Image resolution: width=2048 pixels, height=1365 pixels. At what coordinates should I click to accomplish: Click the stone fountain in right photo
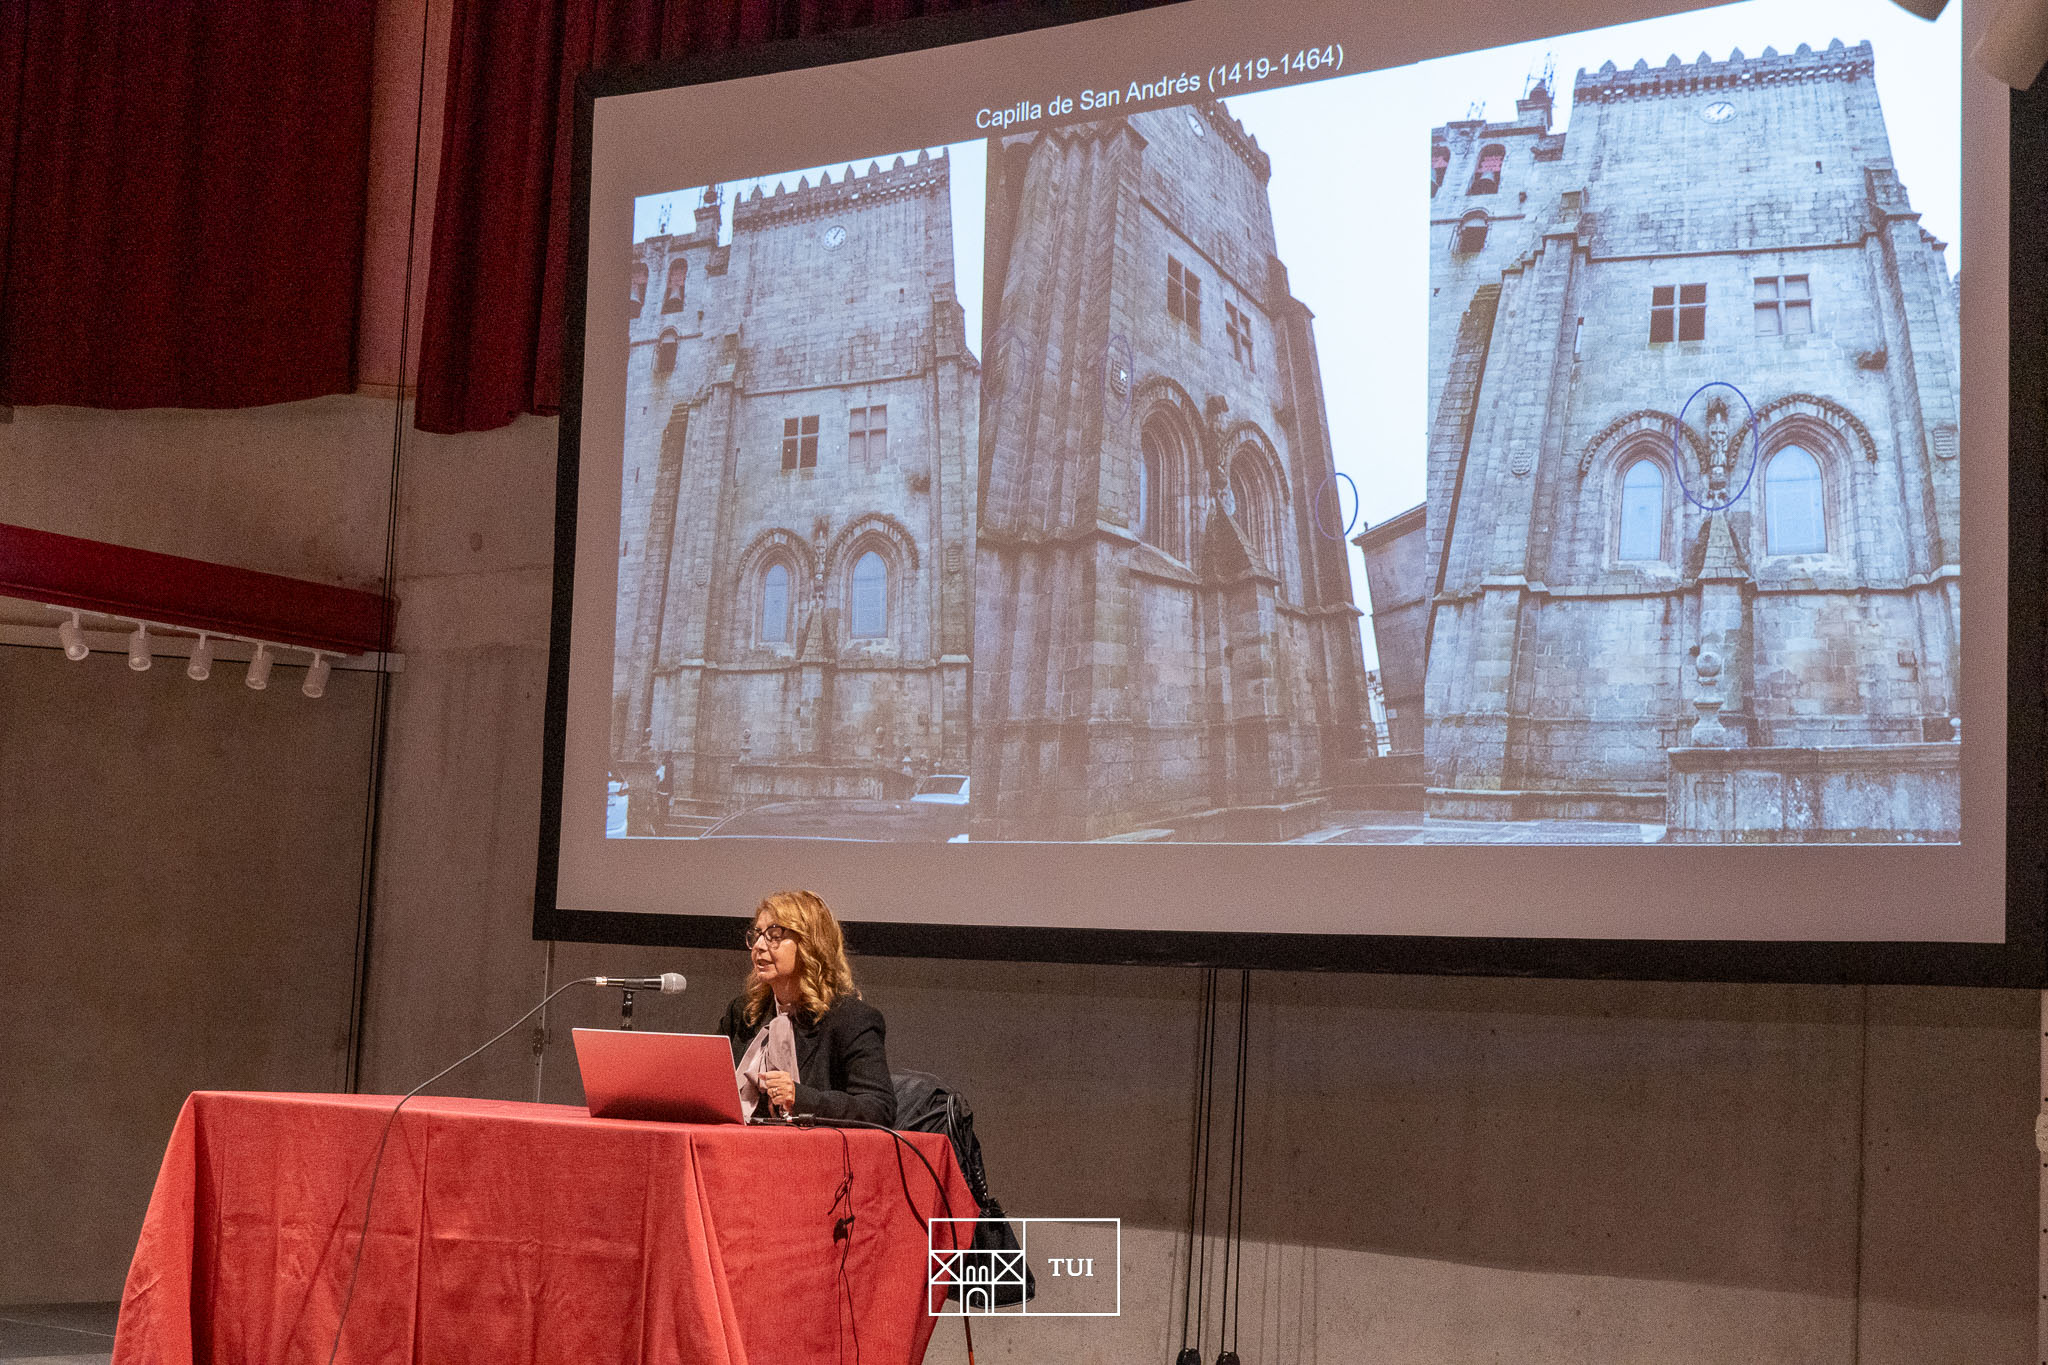[x=1708, y=700]
